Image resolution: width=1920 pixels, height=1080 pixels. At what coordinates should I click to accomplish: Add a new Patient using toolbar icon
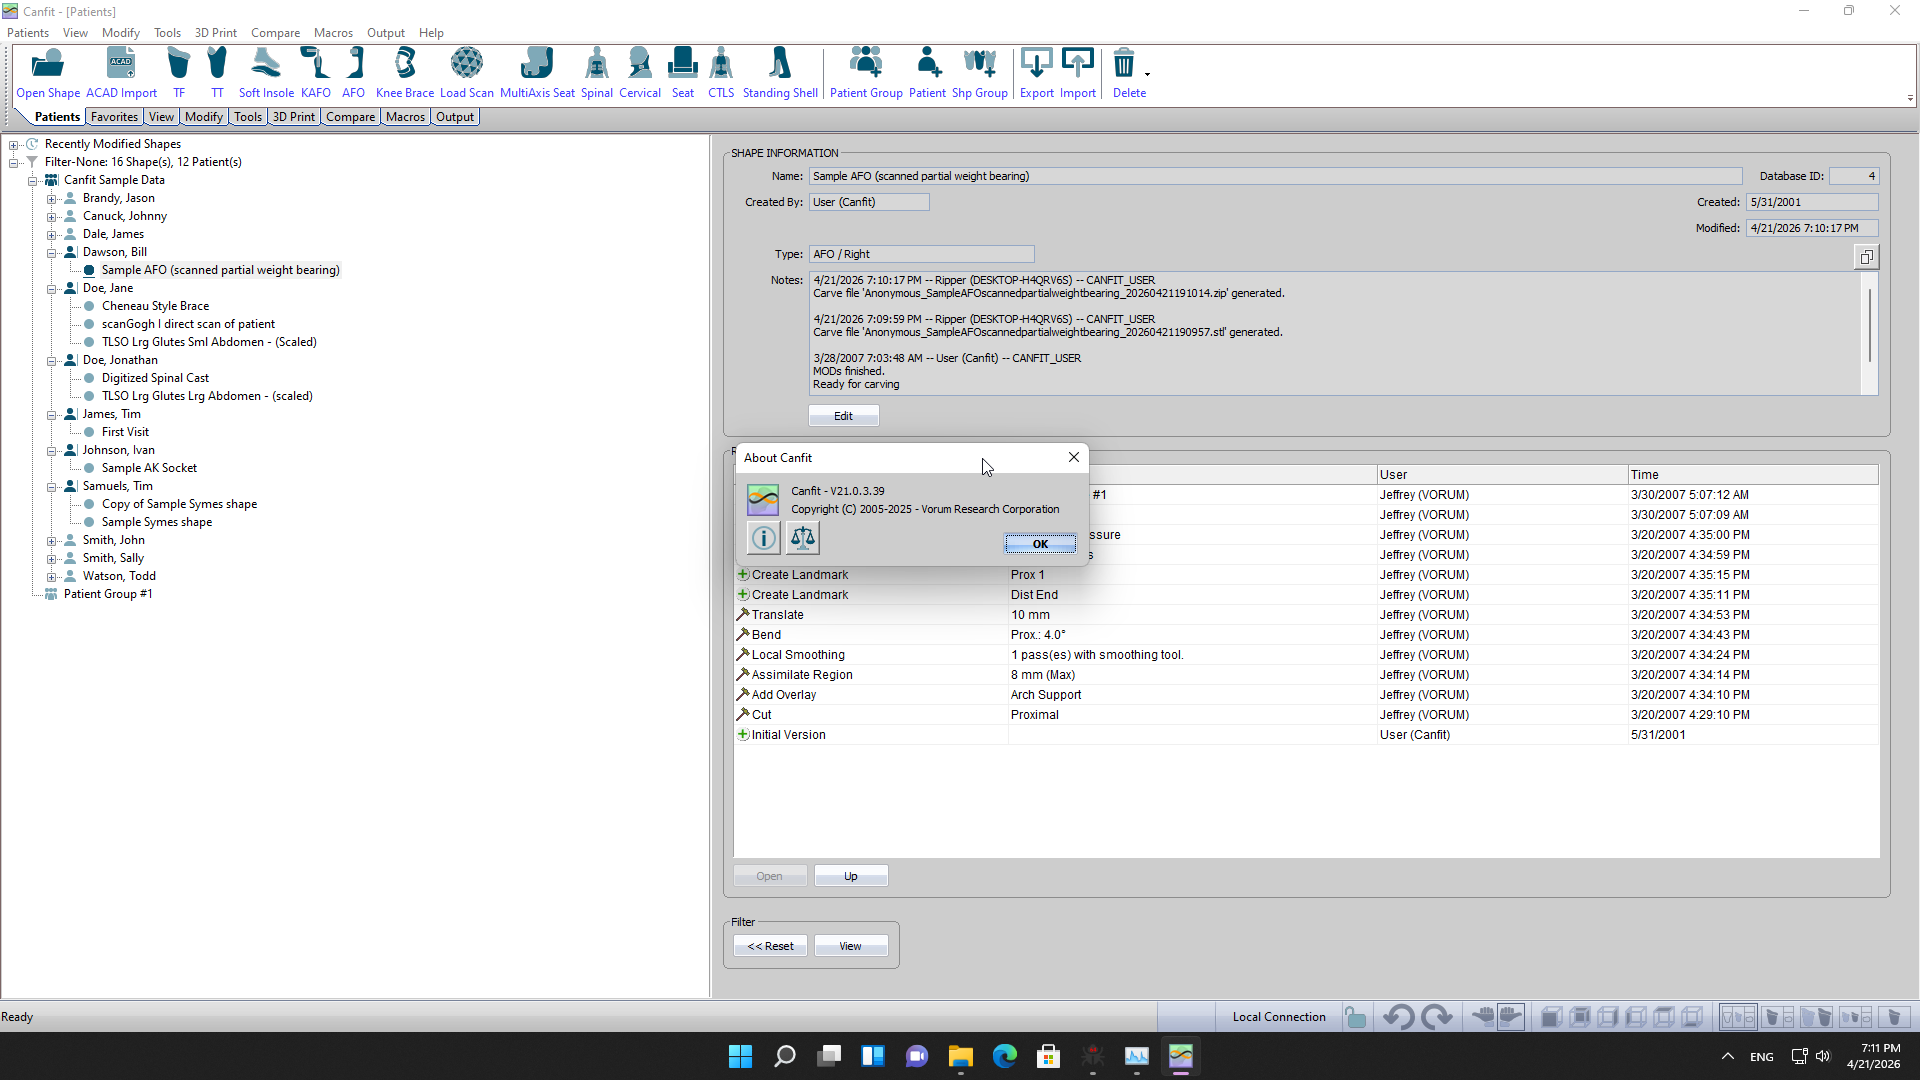[x=927, y=73]
